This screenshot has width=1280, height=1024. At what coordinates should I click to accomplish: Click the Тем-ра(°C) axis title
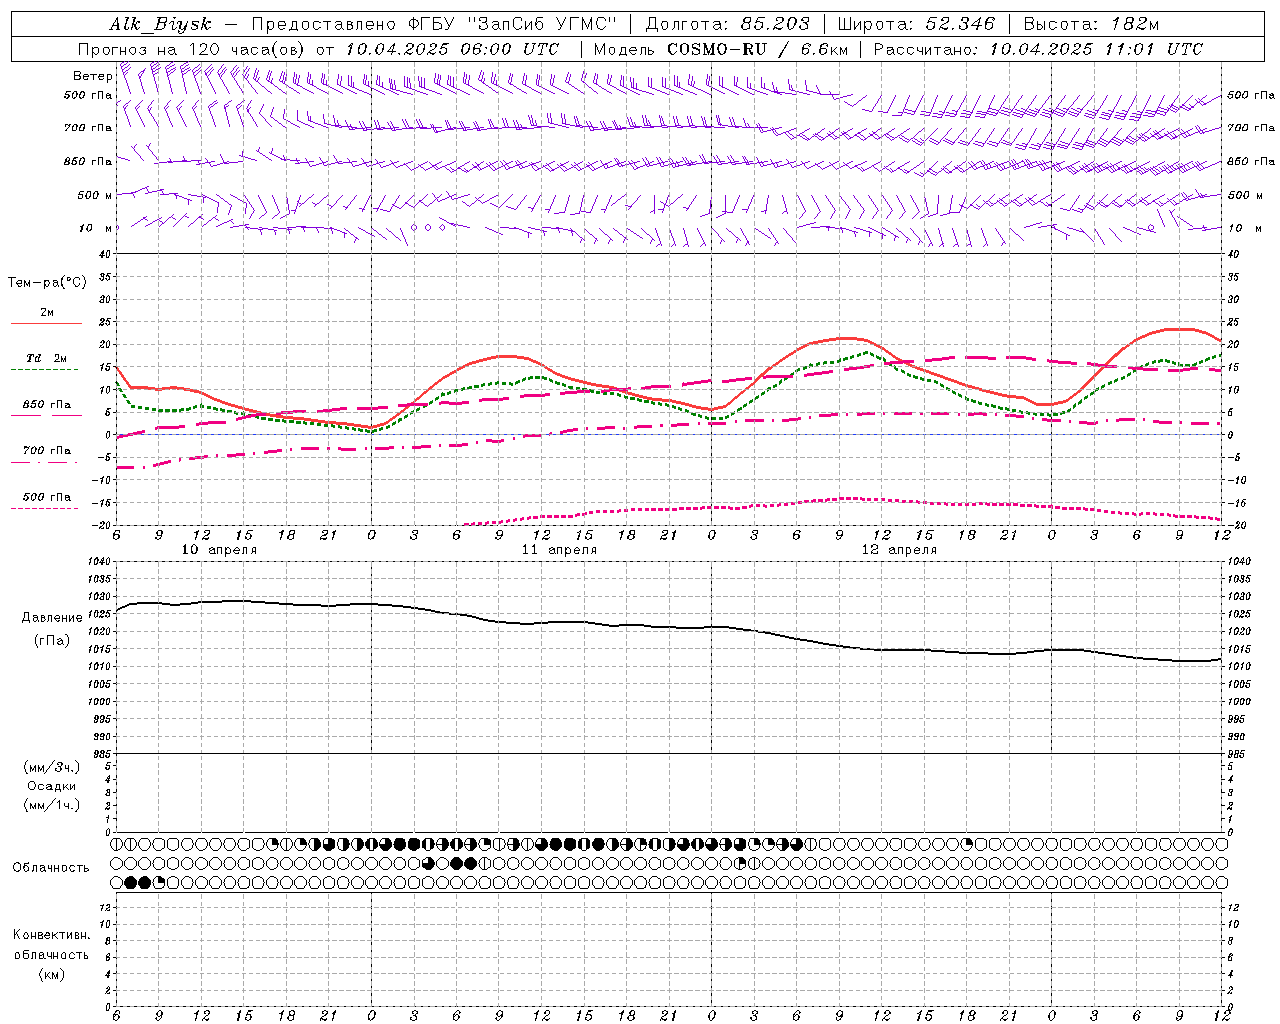tap(47, 283)
